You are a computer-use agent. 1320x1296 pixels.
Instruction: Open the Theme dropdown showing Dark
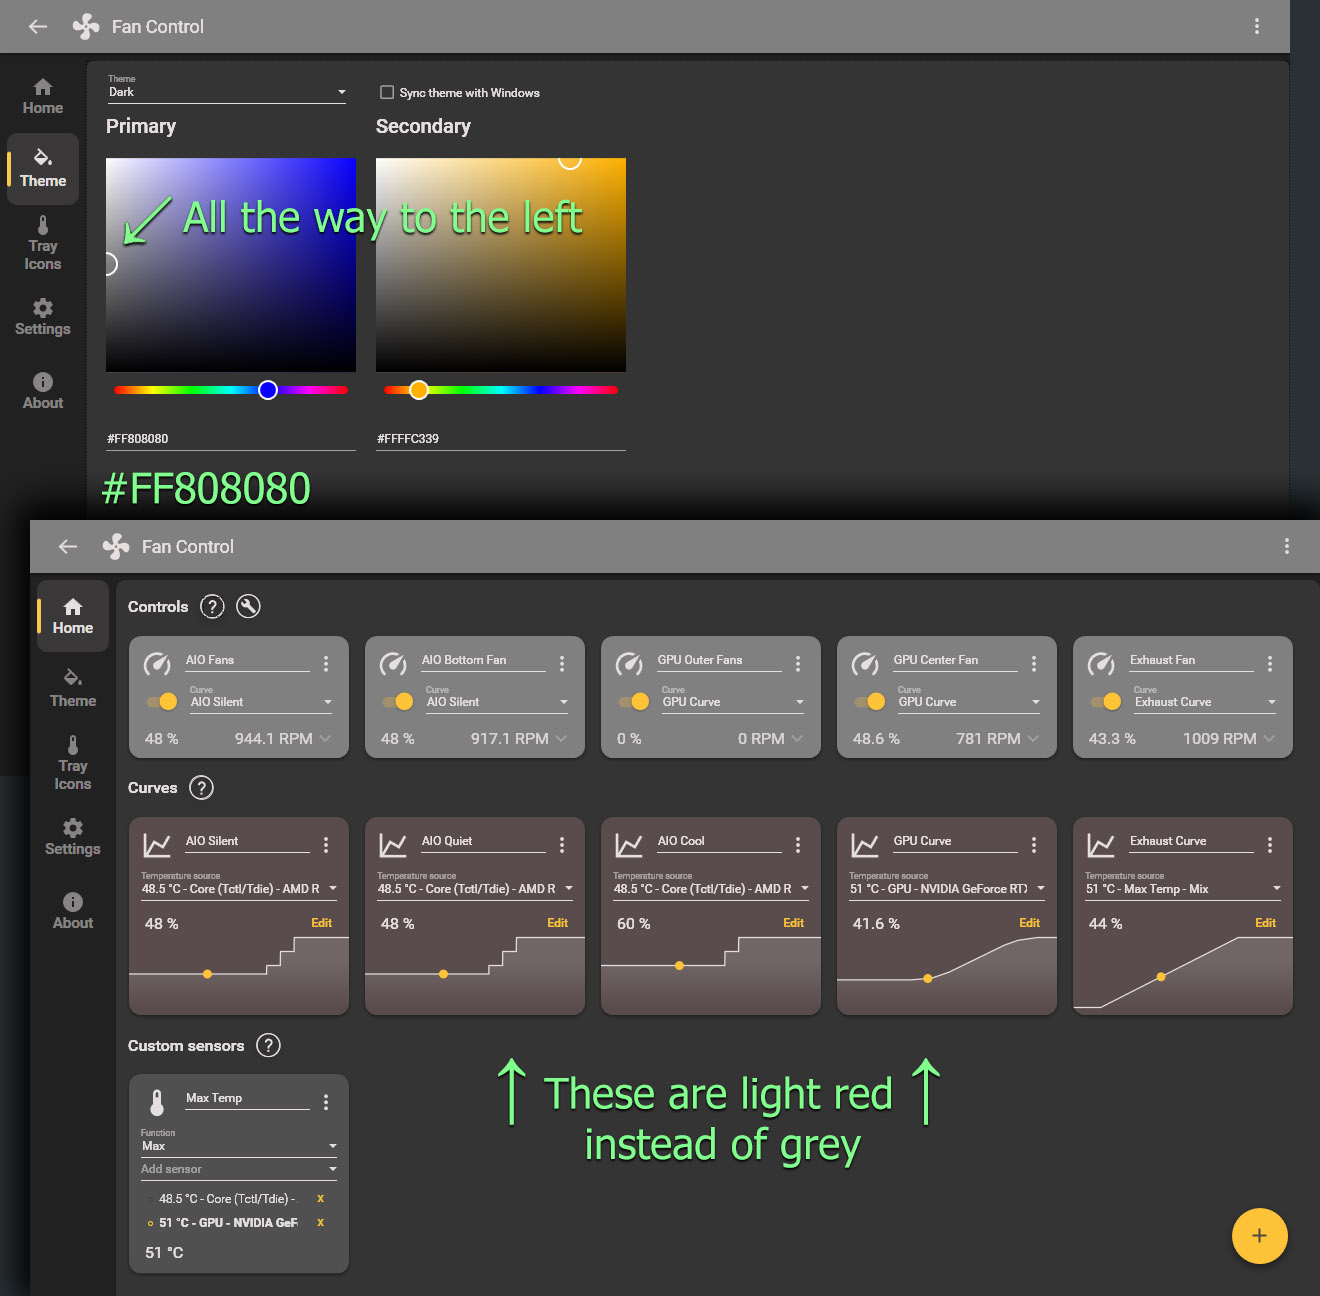tap(226, 91)
